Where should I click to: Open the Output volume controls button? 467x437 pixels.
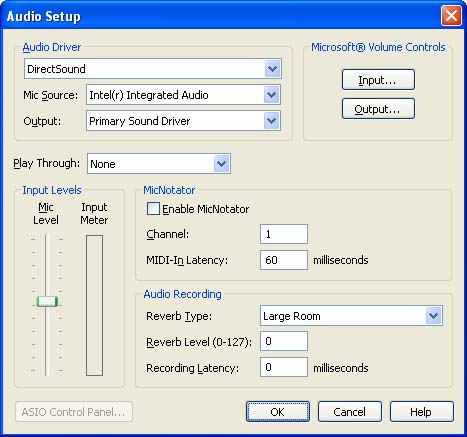[378, 109]
